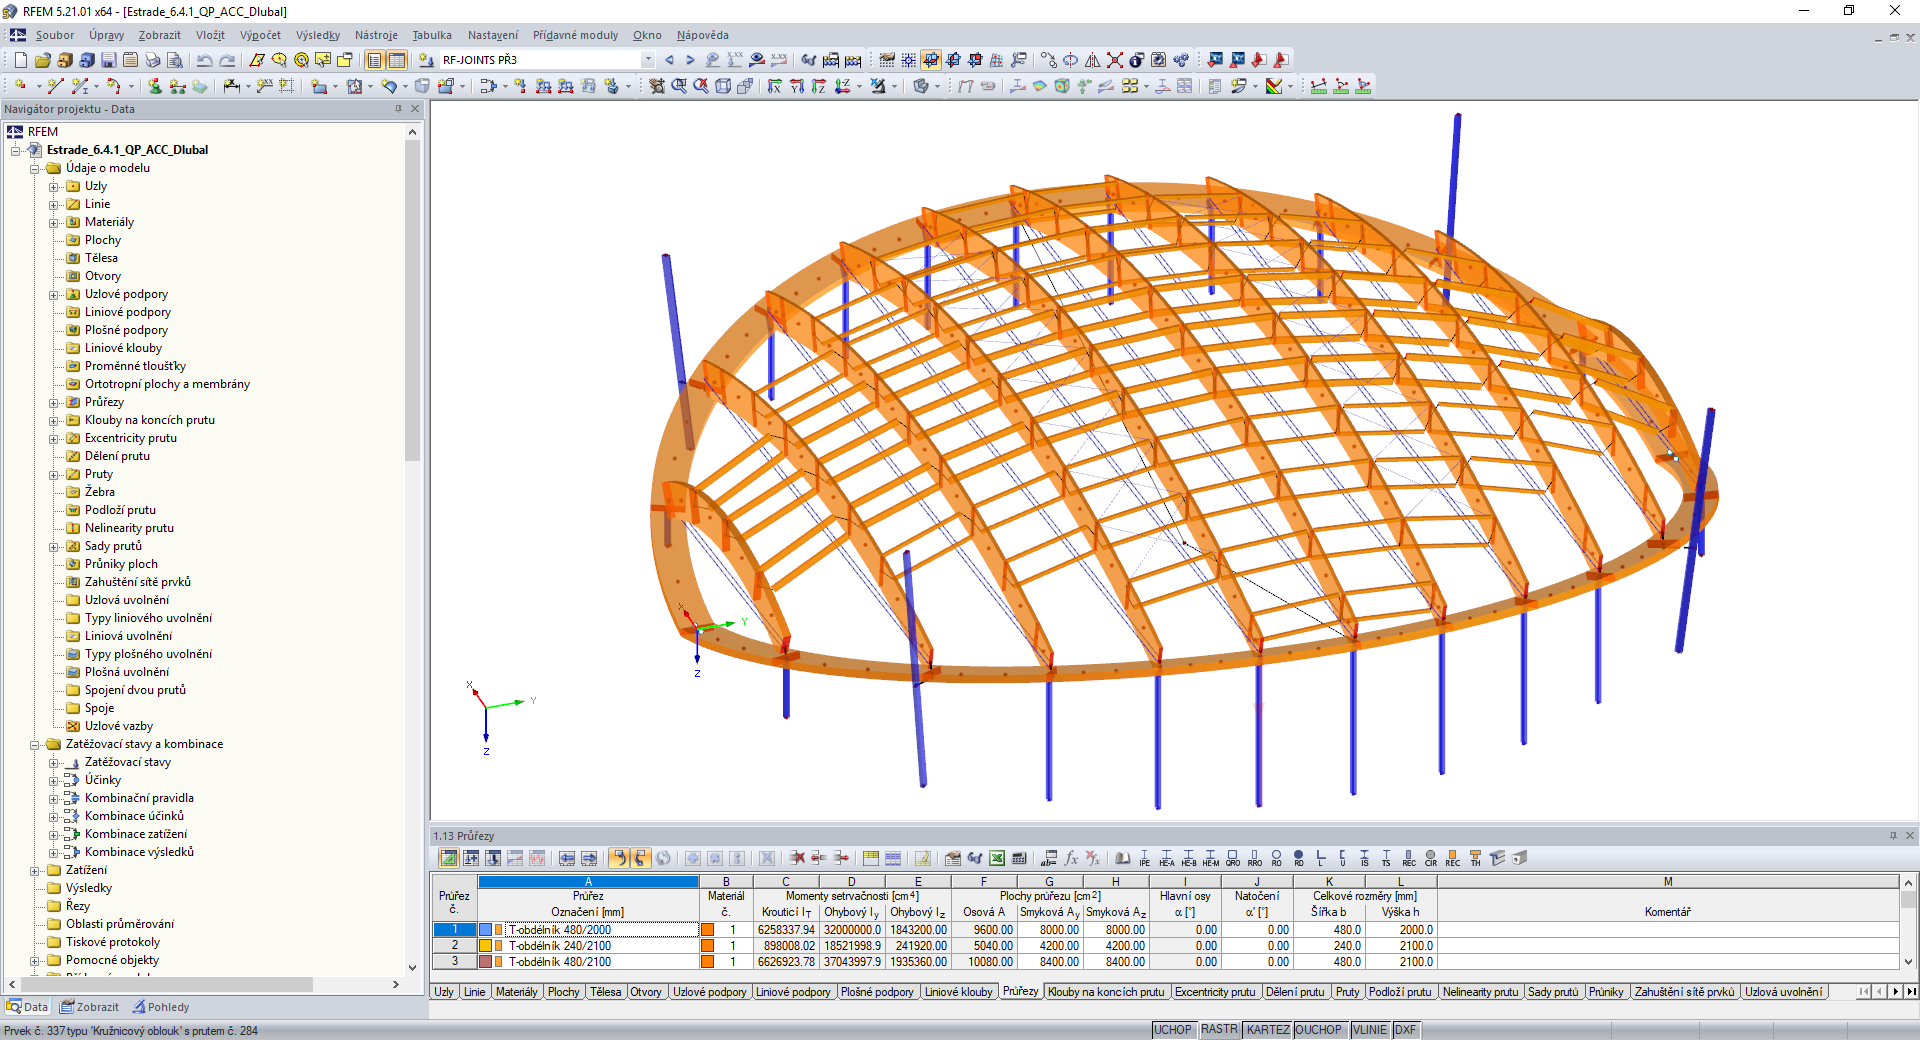Screen dimensions: 1920x1040
Task: Click the delete cross icon in upper toolbar
Action: [1114, 60]
